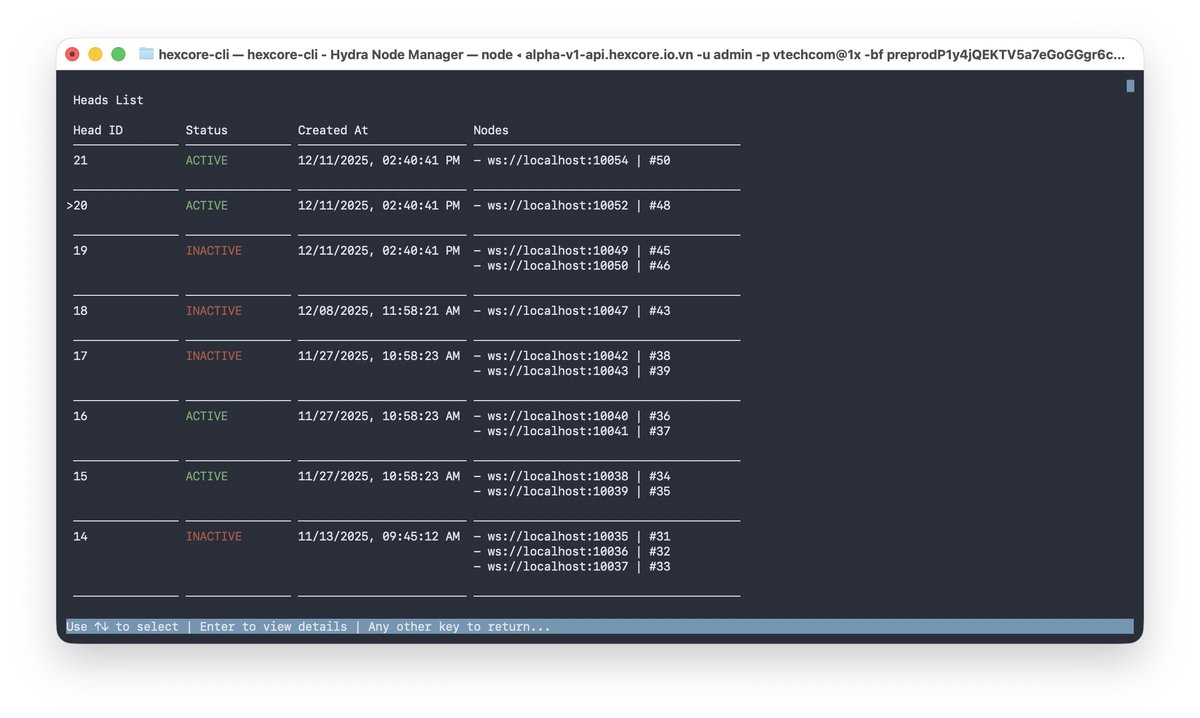Click node ws://localhost:10036 | #32
1200x718 pixels.
coord(572,552)
